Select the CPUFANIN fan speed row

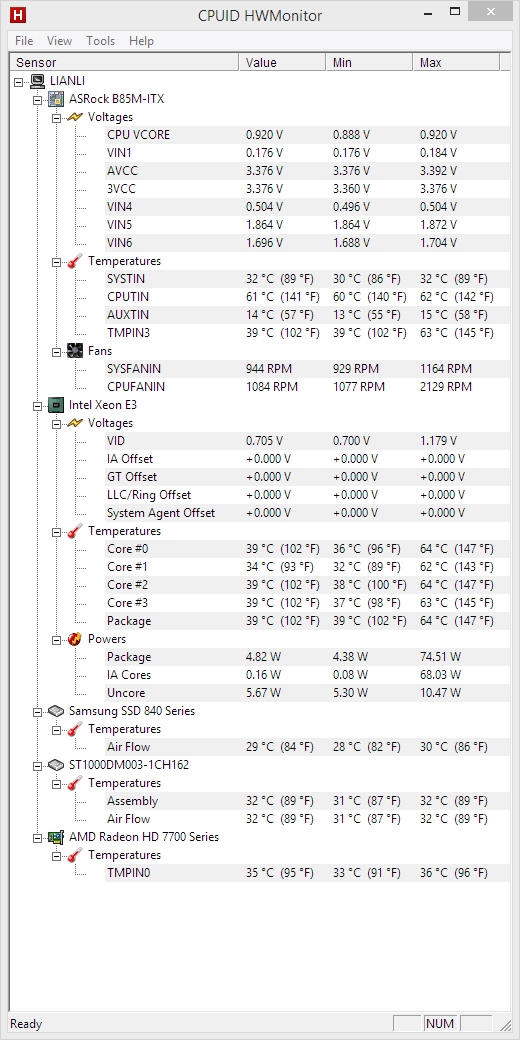[298, 387]
